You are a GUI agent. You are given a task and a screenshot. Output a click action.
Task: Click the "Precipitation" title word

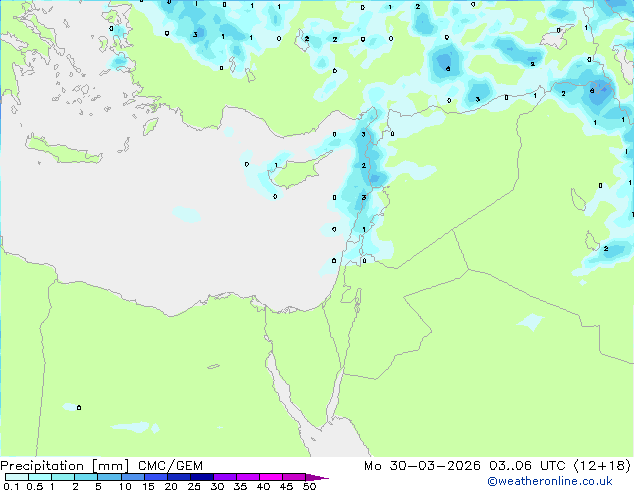coord(42,466)
